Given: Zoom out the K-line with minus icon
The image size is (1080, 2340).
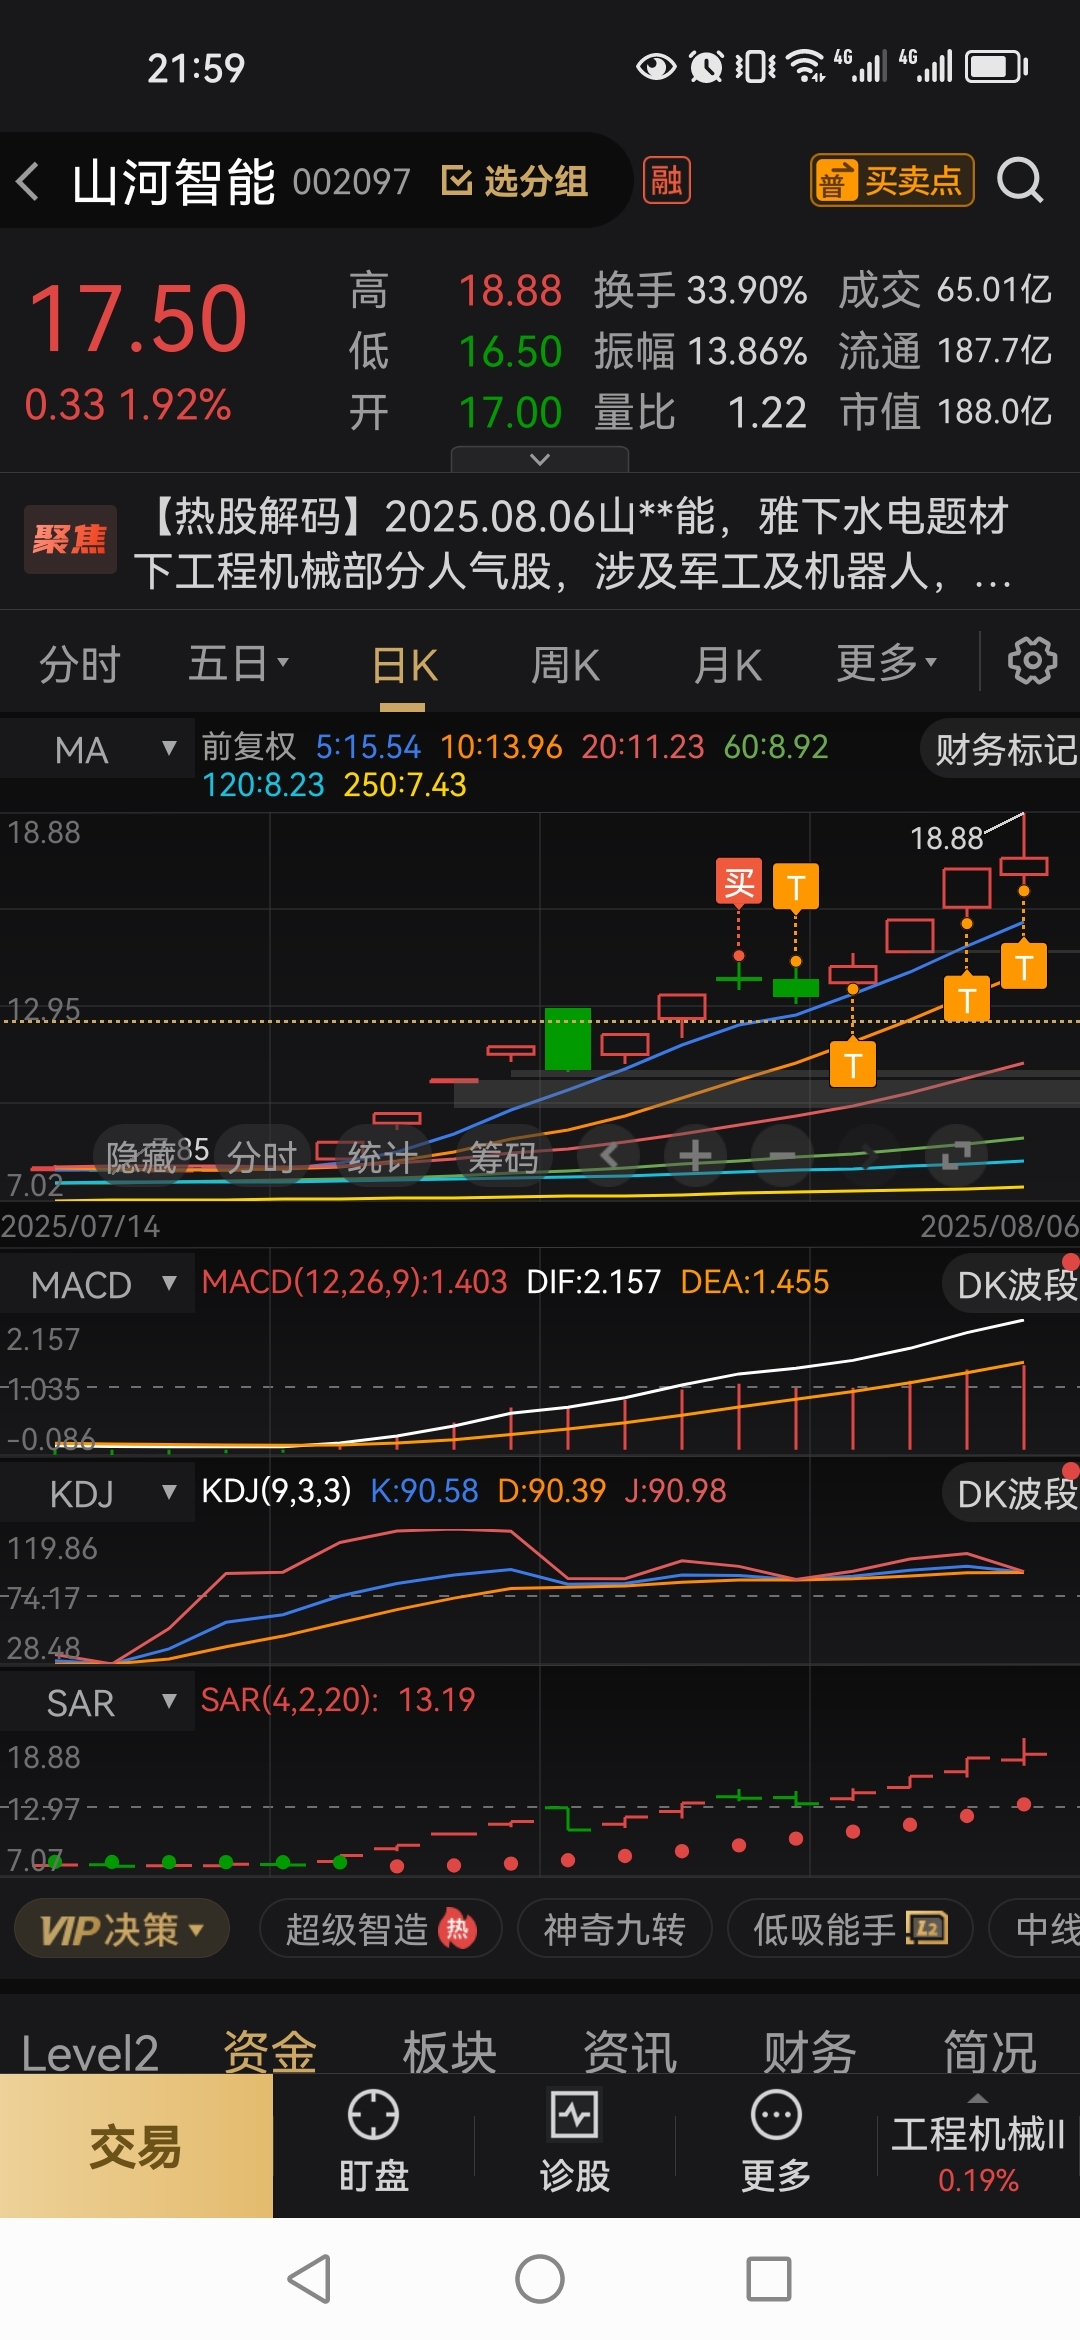Looking at the screenshot, I should pyautogui.click(x=782, y=1157).
